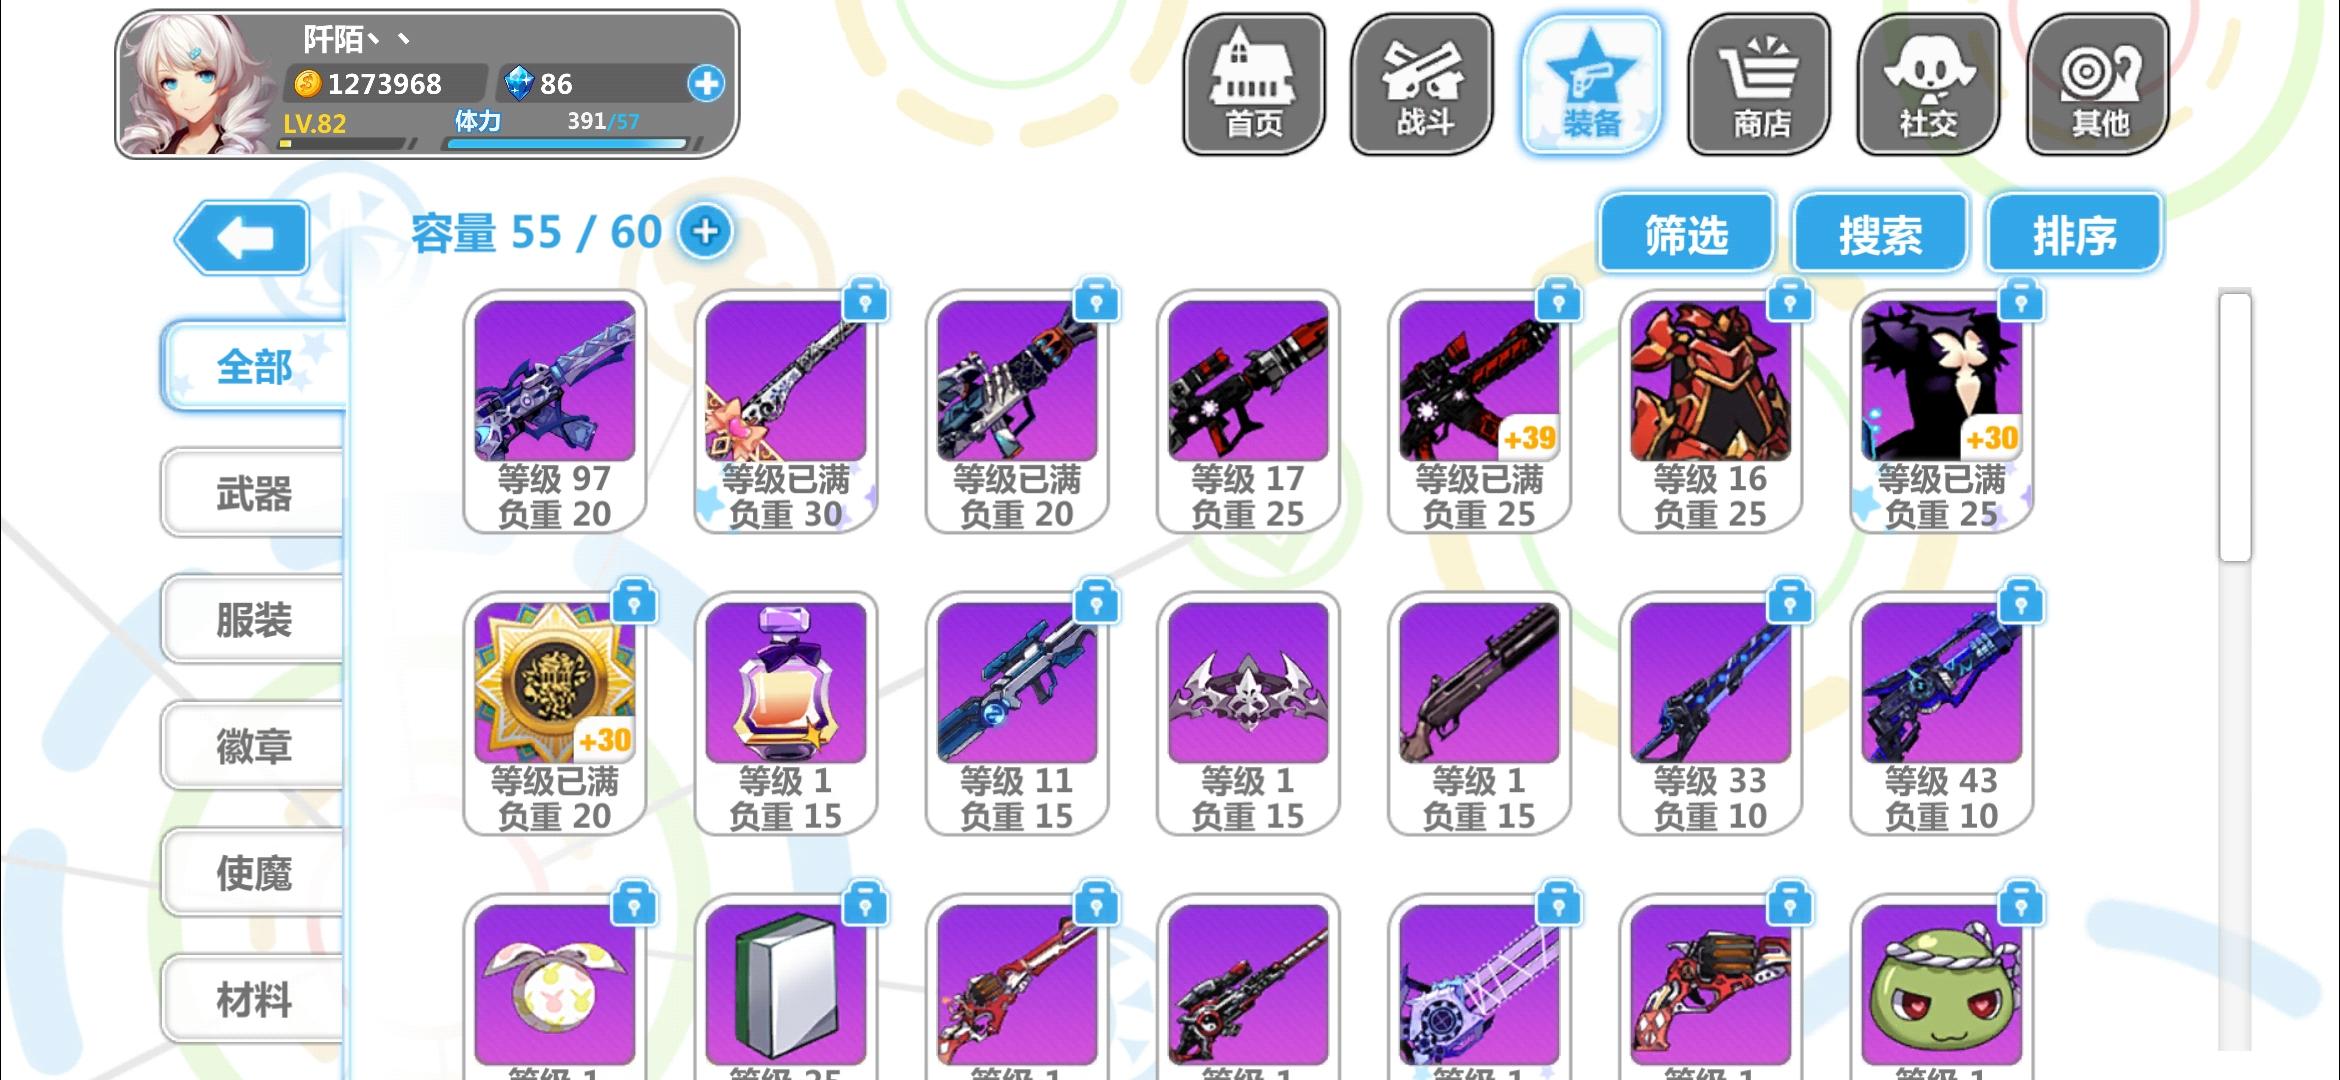Open the 搜索 search panel
The height and width of the screenshot is (1080, 2340).
pos(1880,235)
